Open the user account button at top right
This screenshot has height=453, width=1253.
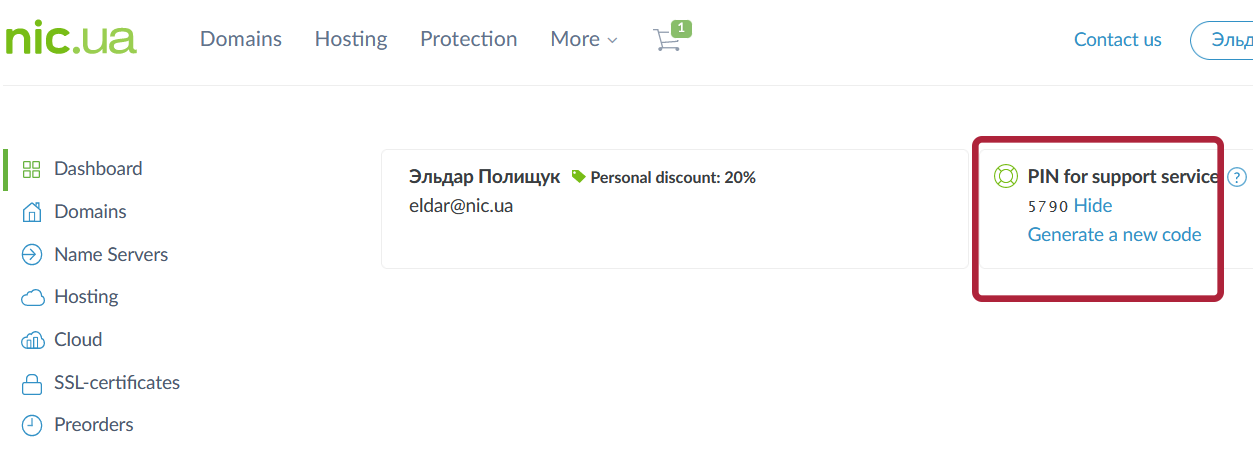point(1225,40)
